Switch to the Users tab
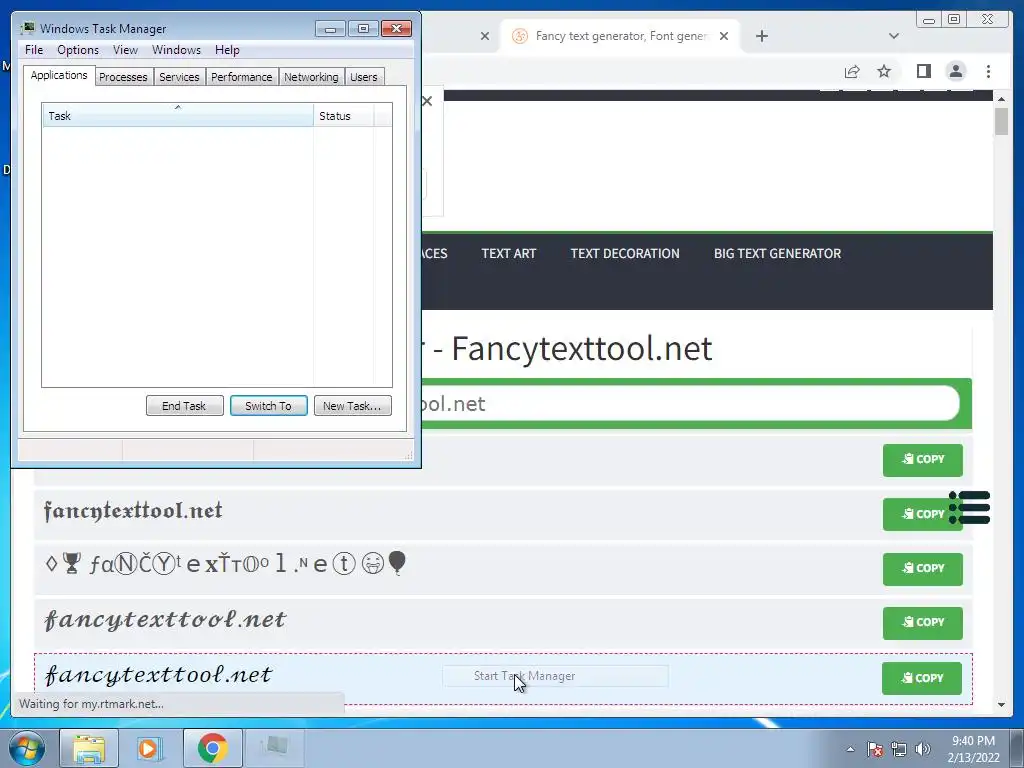This screenshot has width=1024, height=768. (364, 77)
